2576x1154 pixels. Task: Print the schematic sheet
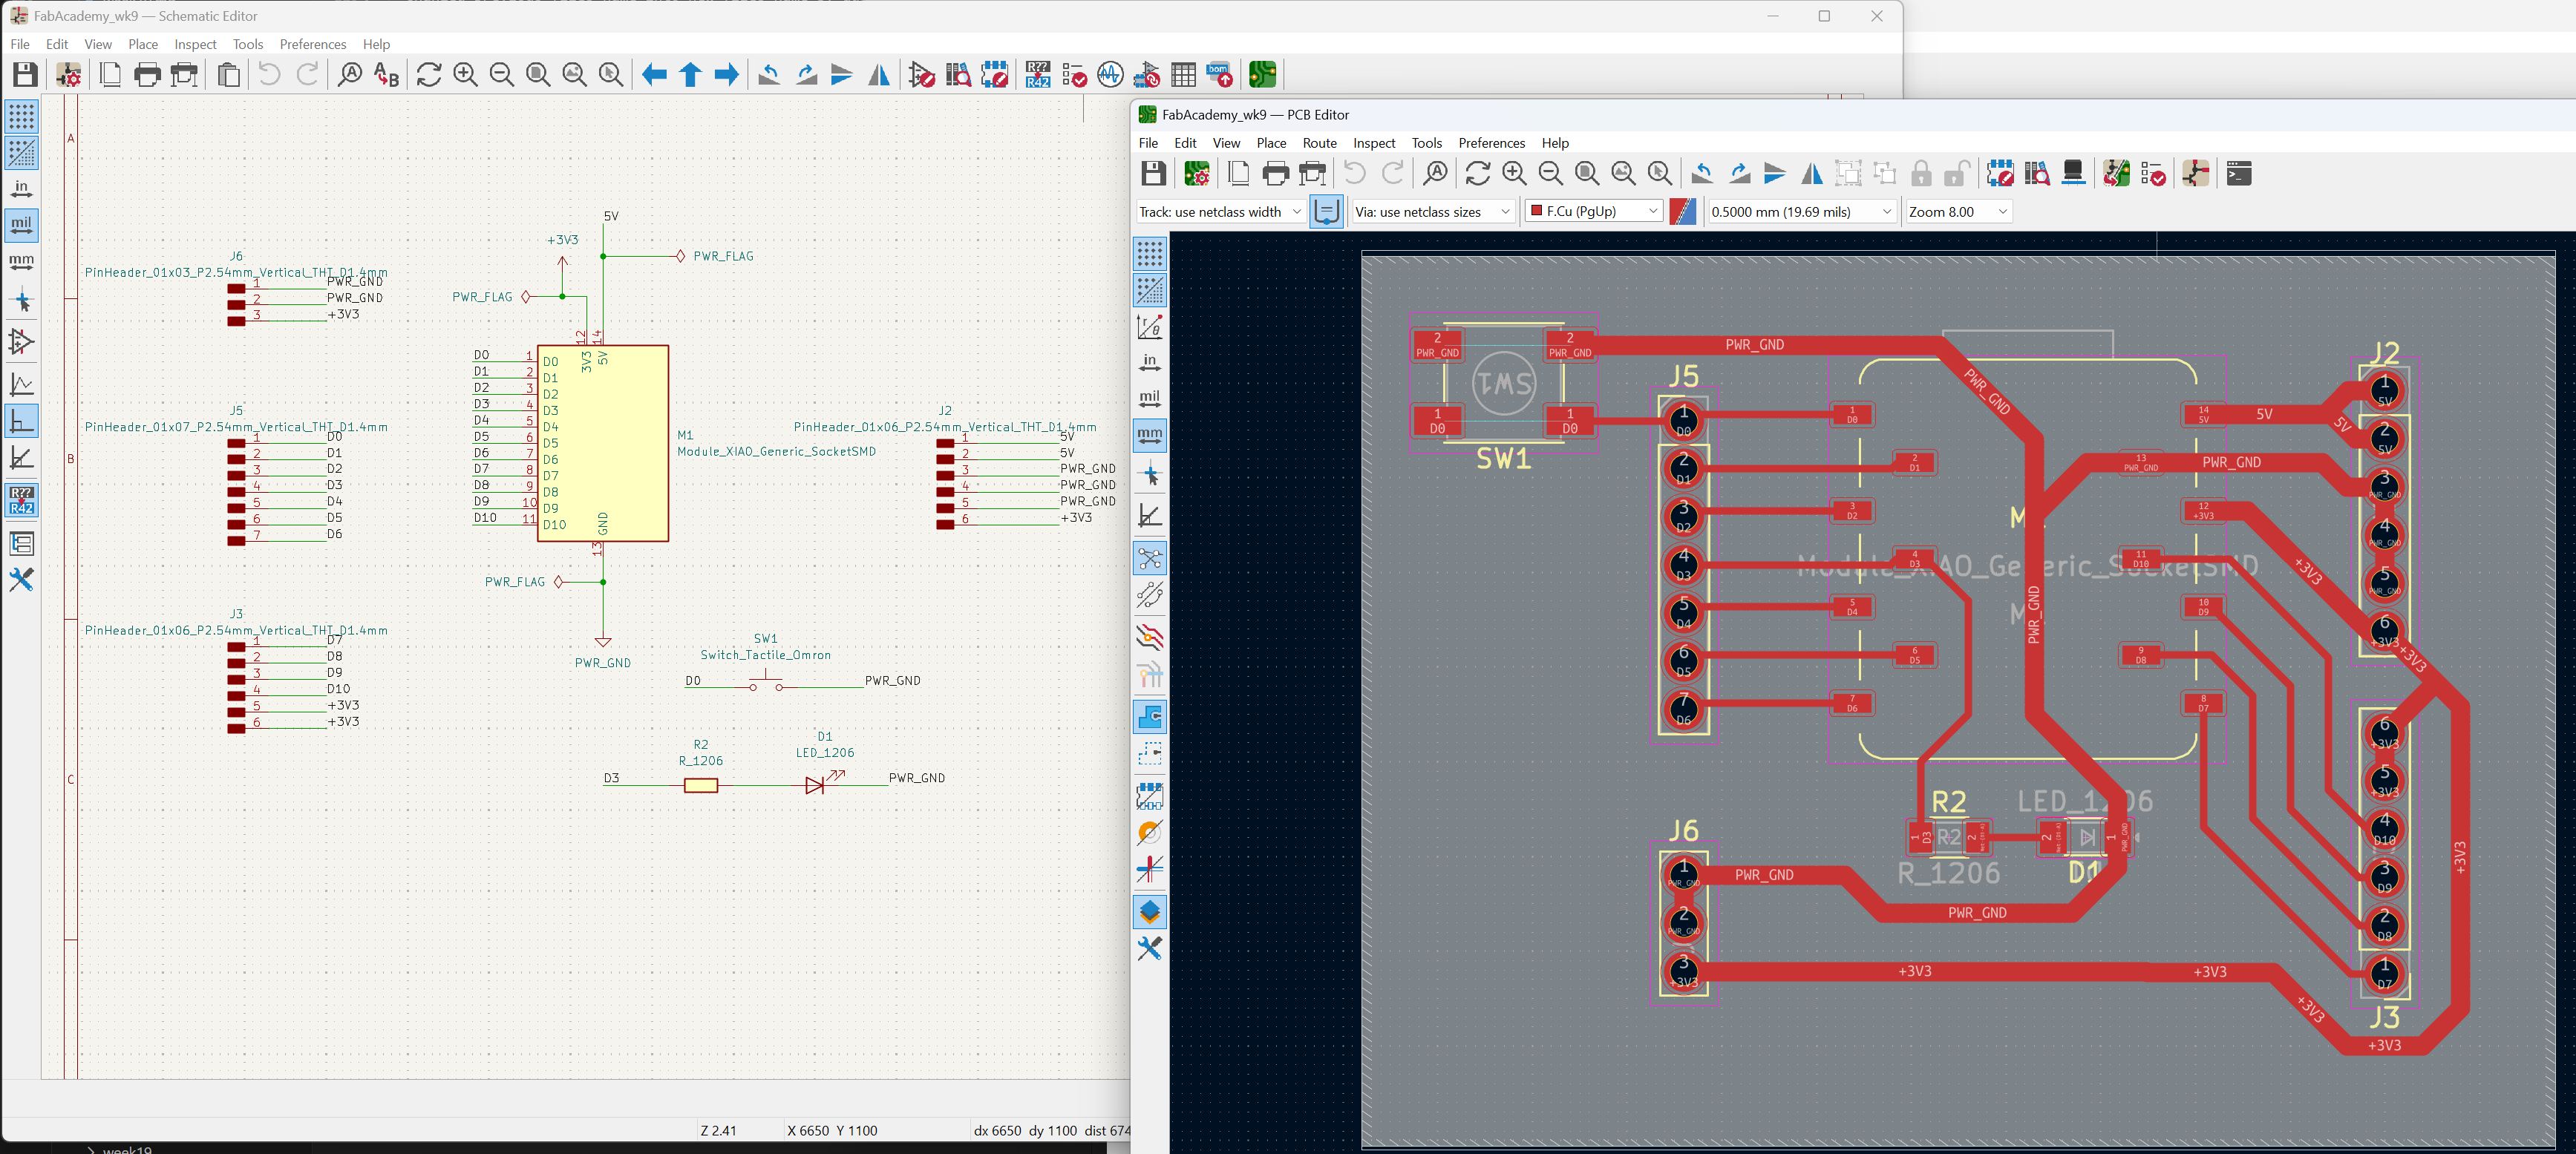(x=148, y=75)
